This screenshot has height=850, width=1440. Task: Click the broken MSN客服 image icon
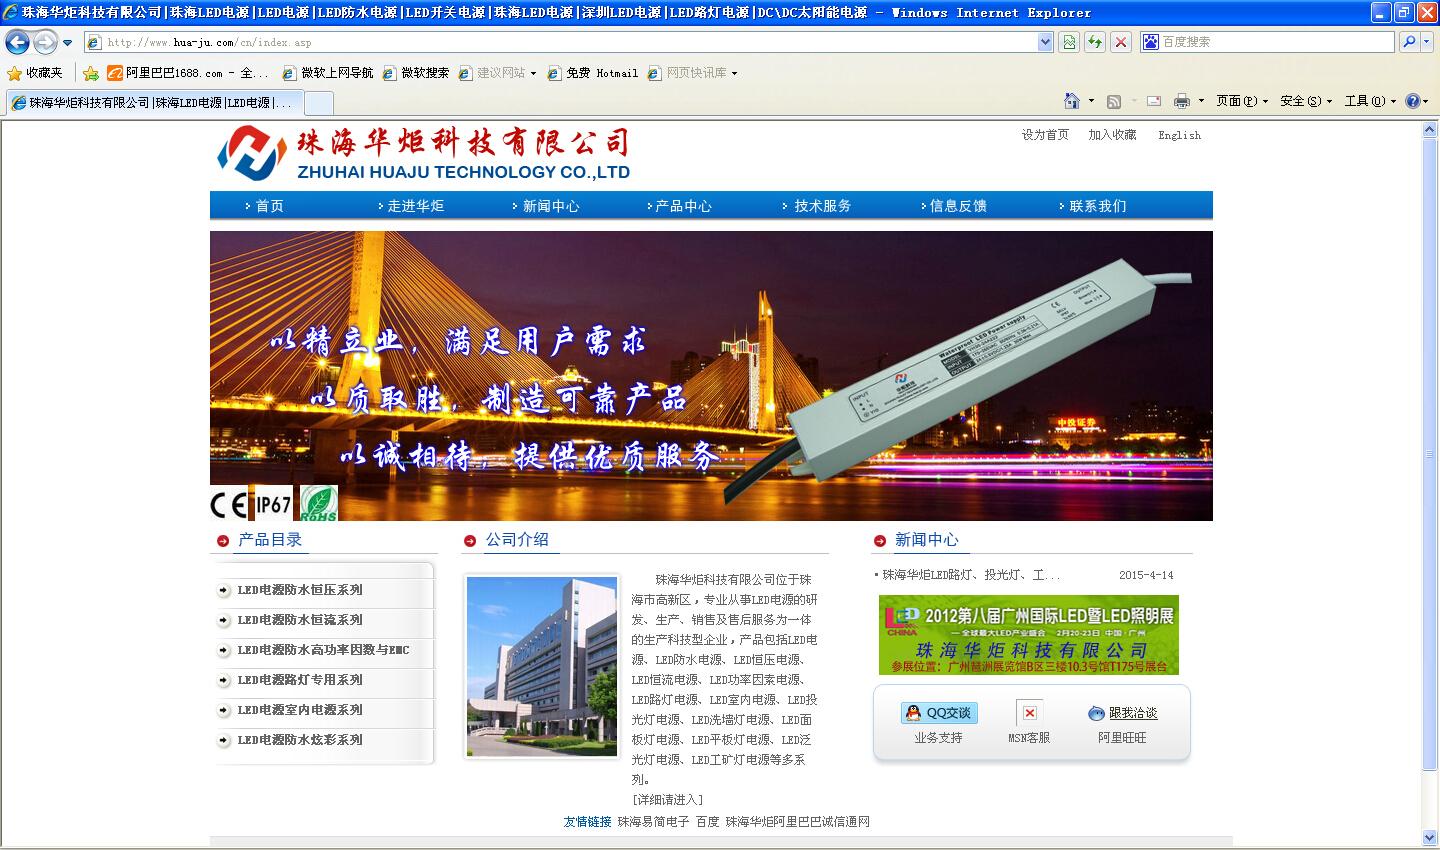pos(1029,713)
